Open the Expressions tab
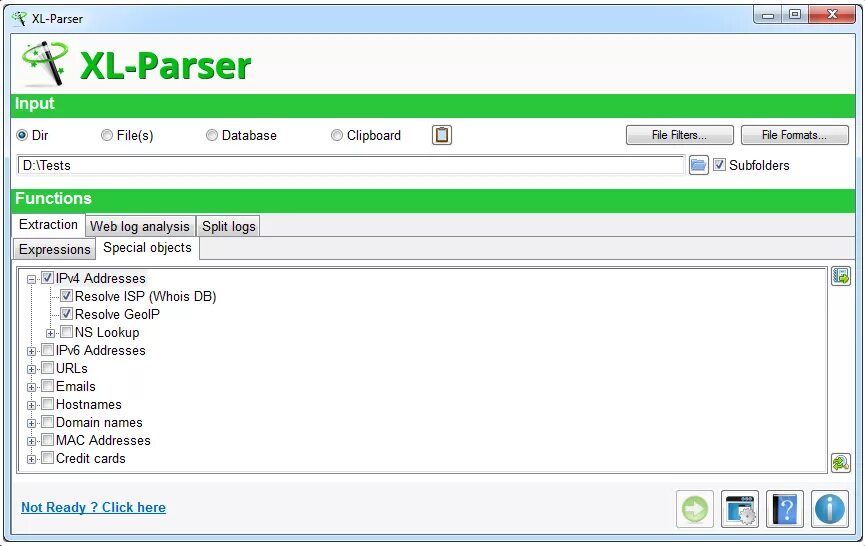The image size is (865, 546). 55,249
